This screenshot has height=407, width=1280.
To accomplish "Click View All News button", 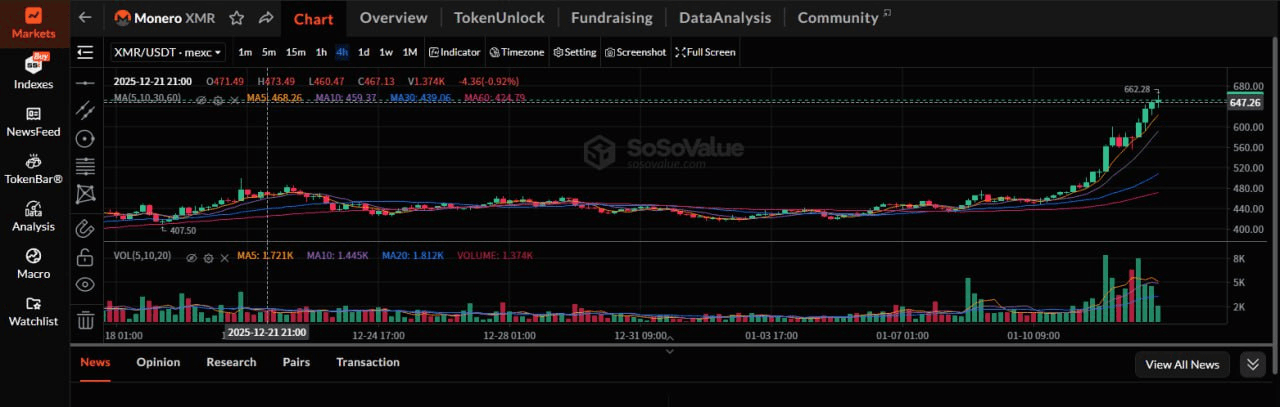I will tap(1182, 364).
